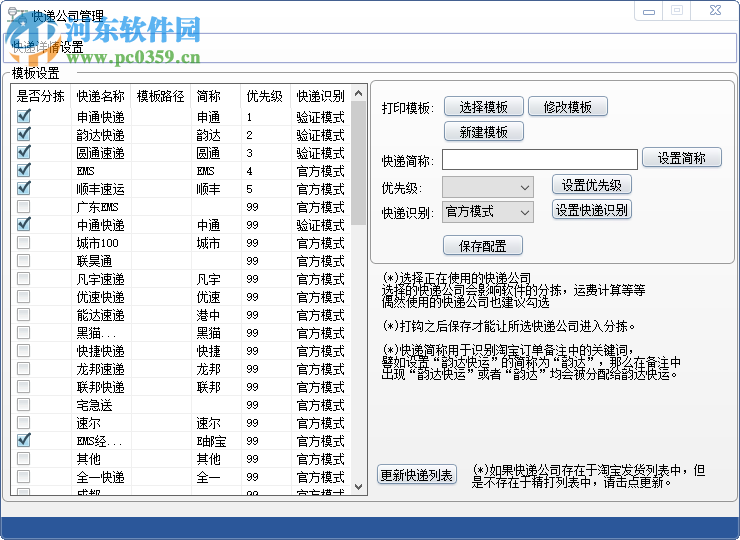Check the 优速快递 checkbox
Image resolution: width=740 pixels, height=540 pixels.
(24, 296)
